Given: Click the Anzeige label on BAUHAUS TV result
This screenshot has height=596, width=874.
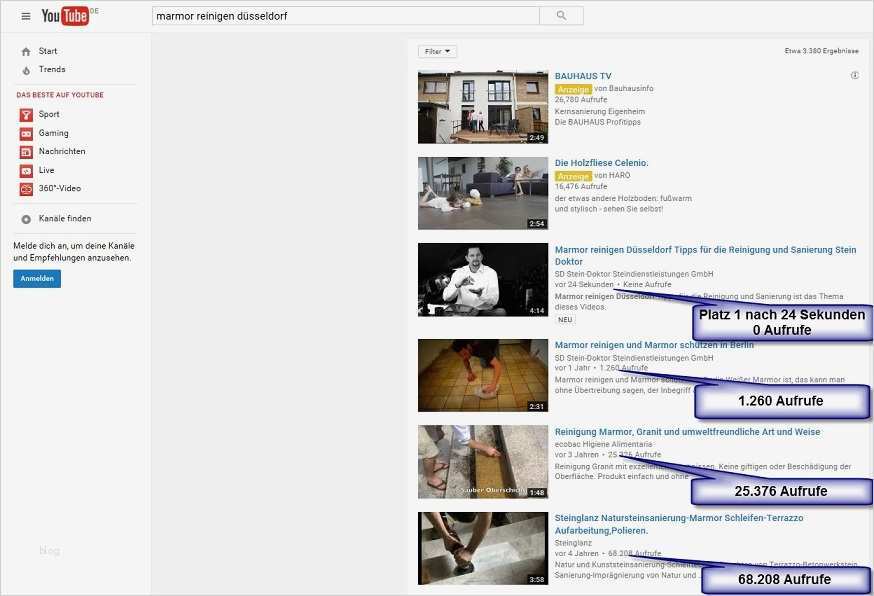Looking at the screenshot, I should tap(573, 89).
